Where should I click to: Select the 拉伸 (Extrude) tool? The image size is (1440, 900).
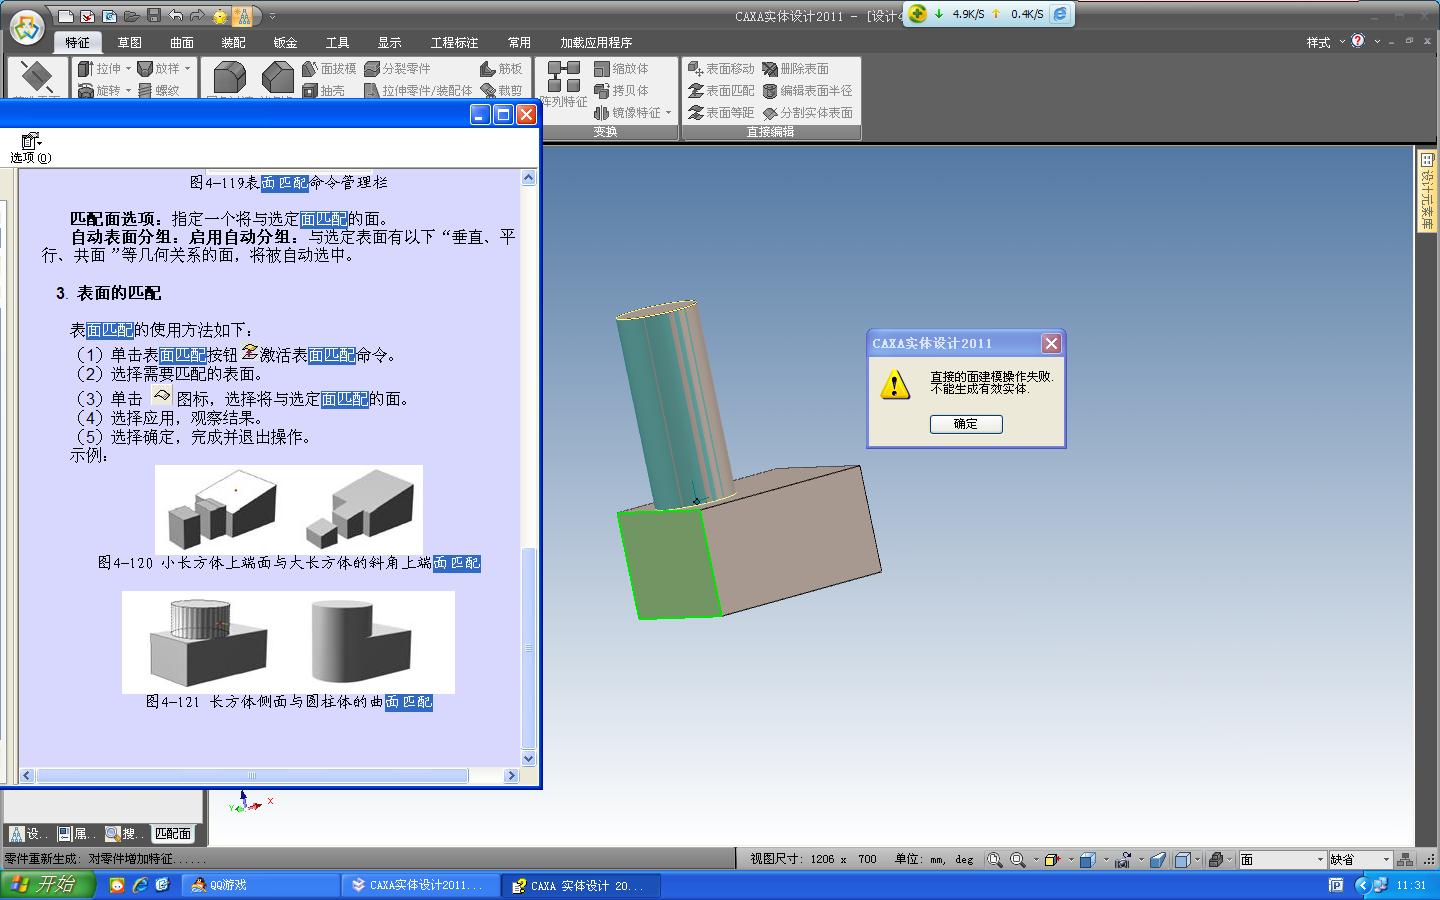[99, 68]
